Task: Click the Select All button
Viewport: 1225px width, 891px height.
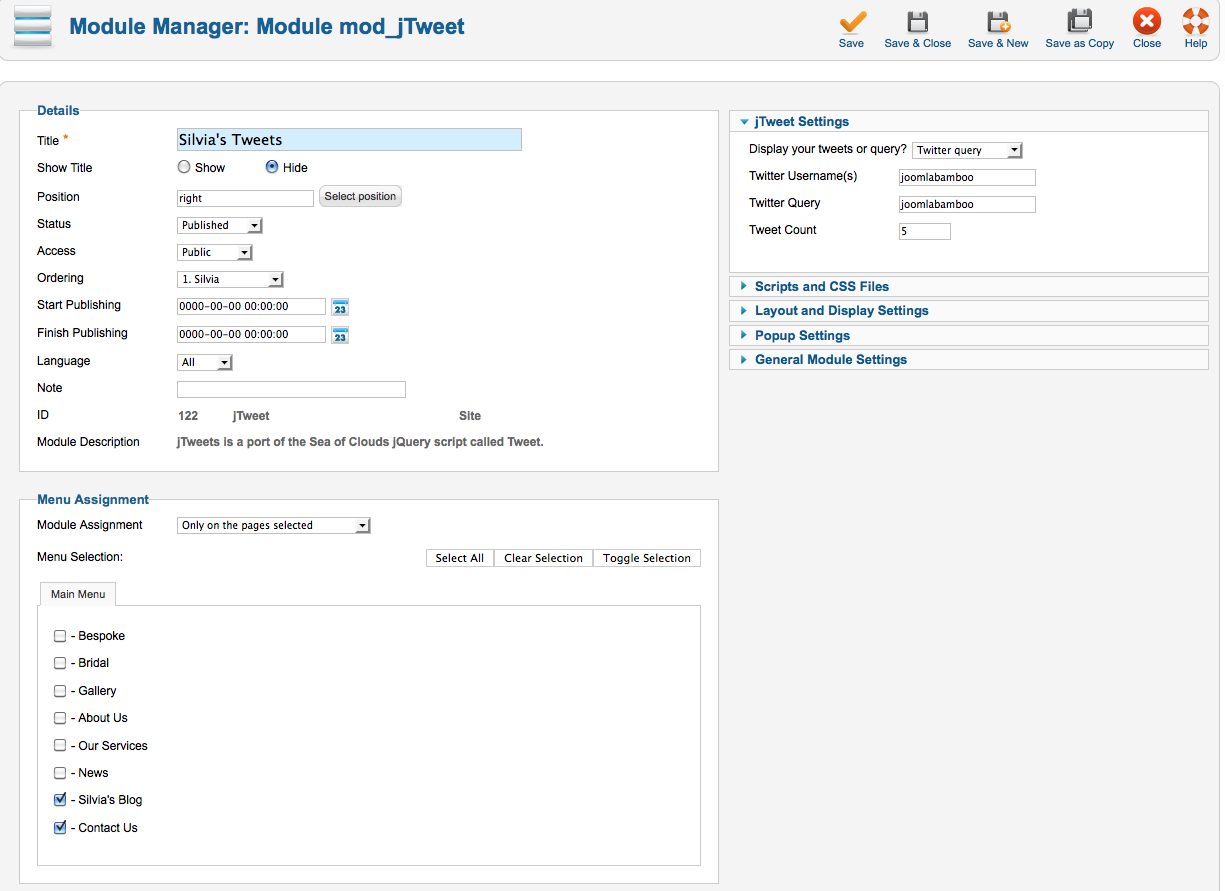Action: tap(460, 558)
